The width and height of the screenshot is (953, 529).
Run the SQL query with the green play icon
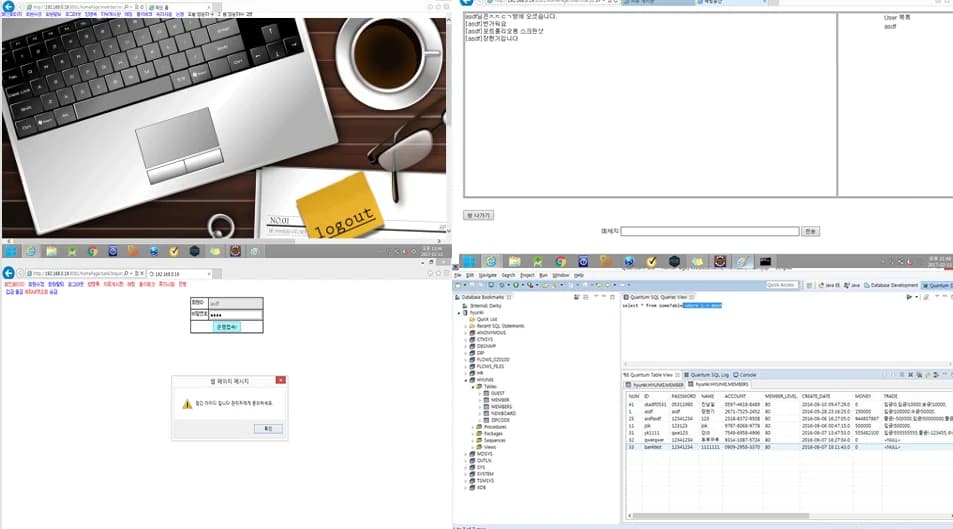click(x=909, y=297)
